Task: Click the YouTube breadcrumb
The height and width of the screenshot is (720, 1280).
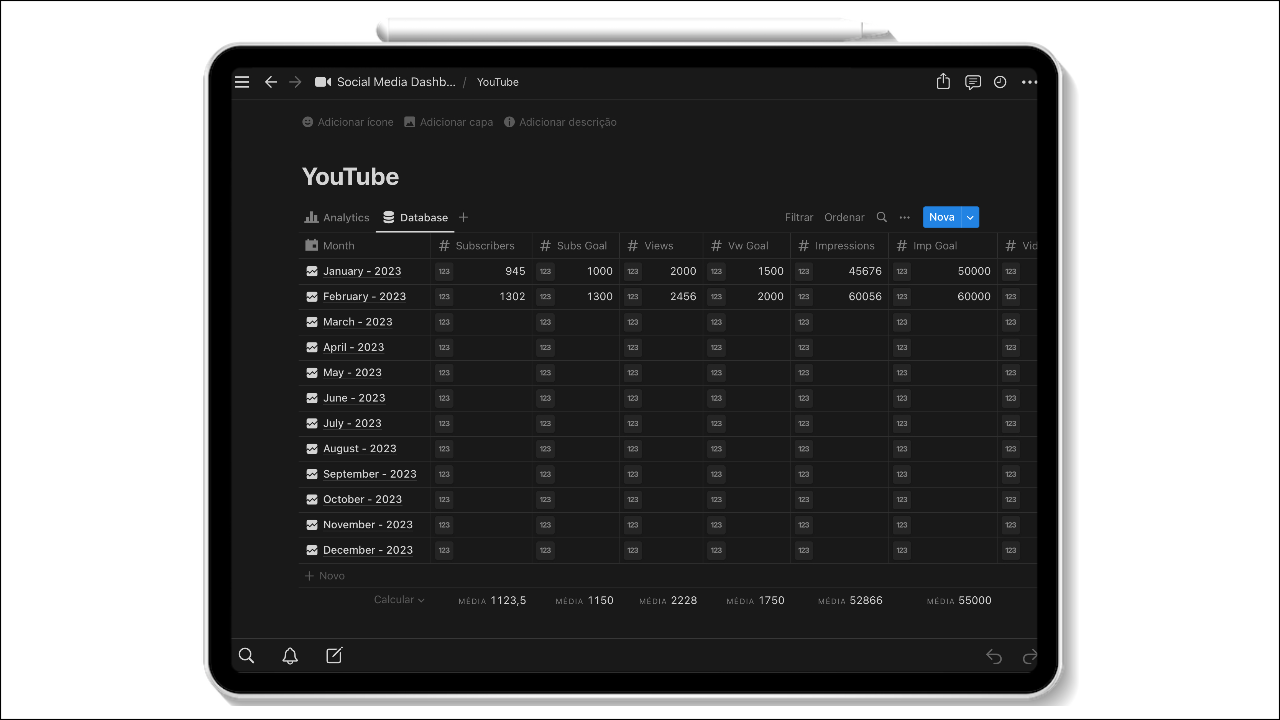Action: (x=498, y=82)
